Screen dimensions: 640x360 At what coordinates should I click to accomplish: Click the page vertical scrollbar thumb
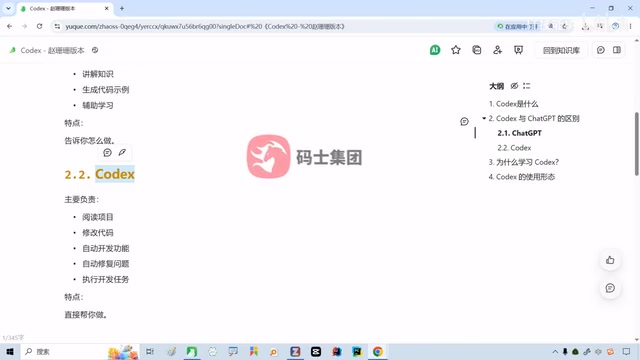tap(637, 144)
